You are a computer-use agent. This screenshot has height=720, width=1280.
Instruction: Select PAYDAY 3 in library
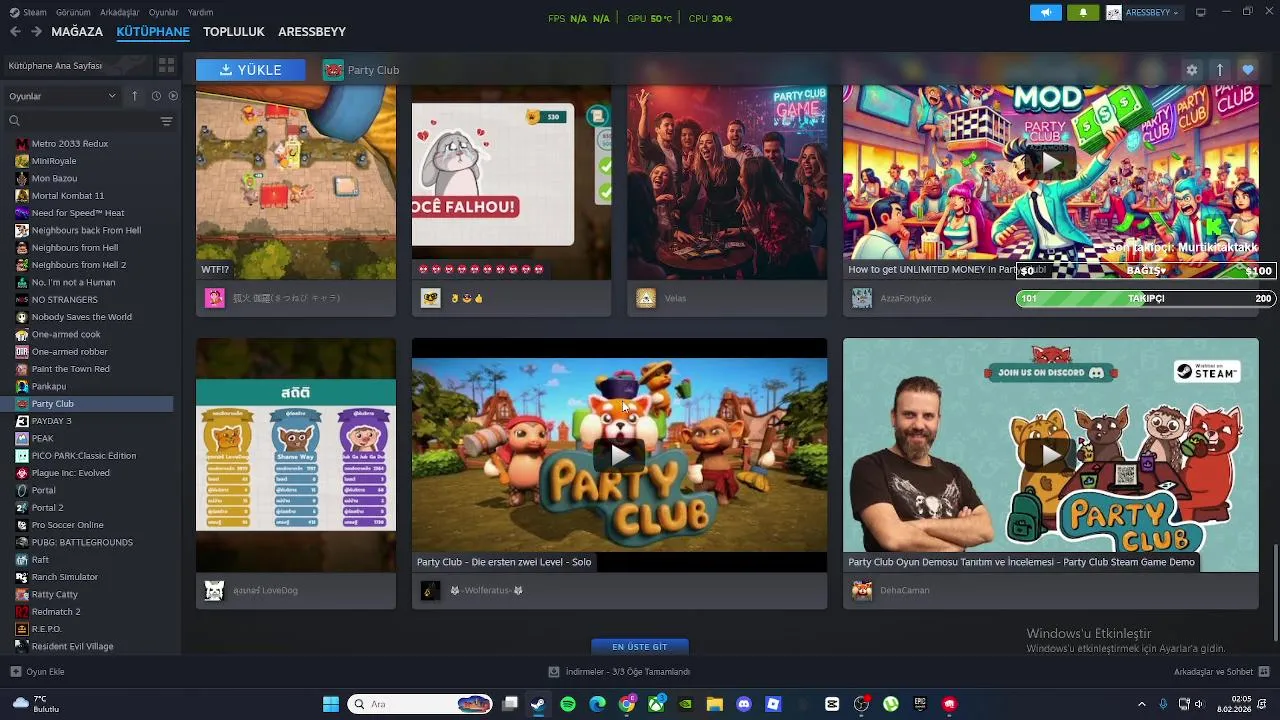[x=52, y=421]
